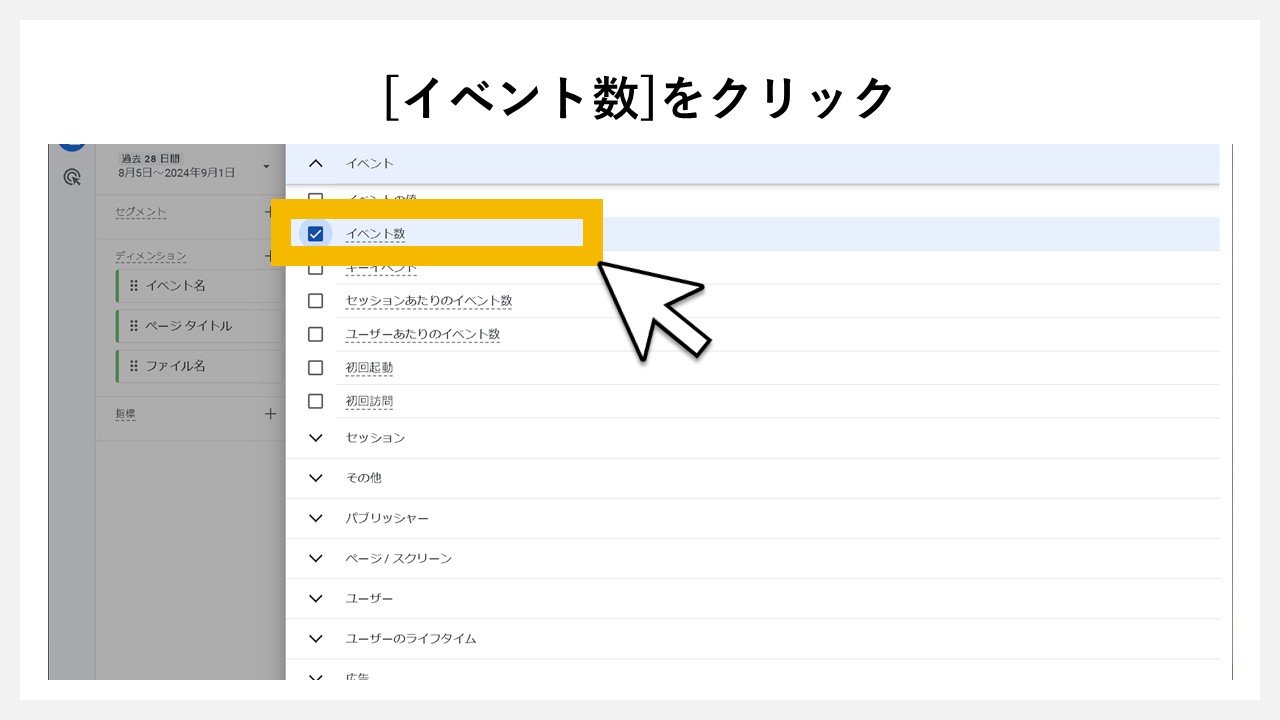1280x720 pixels.
Task: Add a metric using the plus icon next to 指標
Action: (x=268, y=413)
